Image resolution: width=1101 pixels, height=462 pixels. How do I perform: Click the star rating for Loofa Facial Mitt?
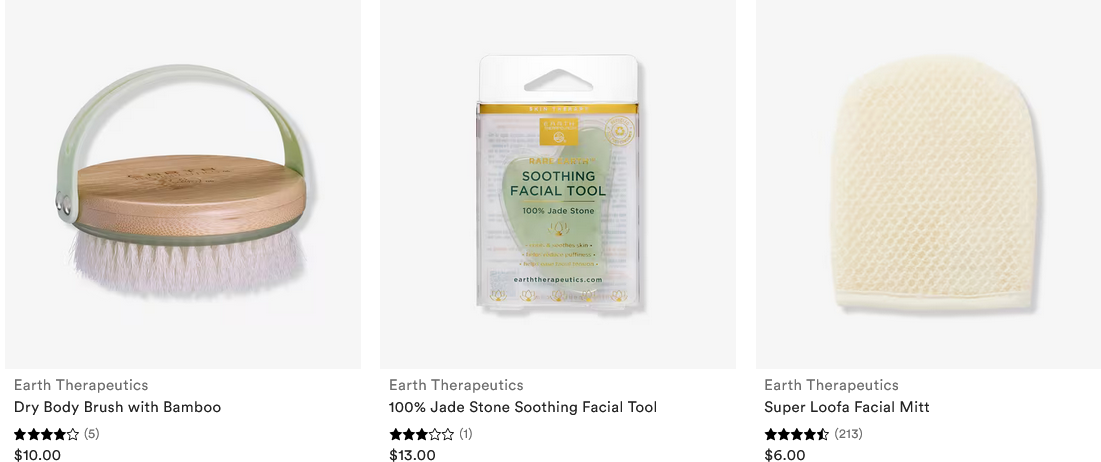[x=796, y=434]
